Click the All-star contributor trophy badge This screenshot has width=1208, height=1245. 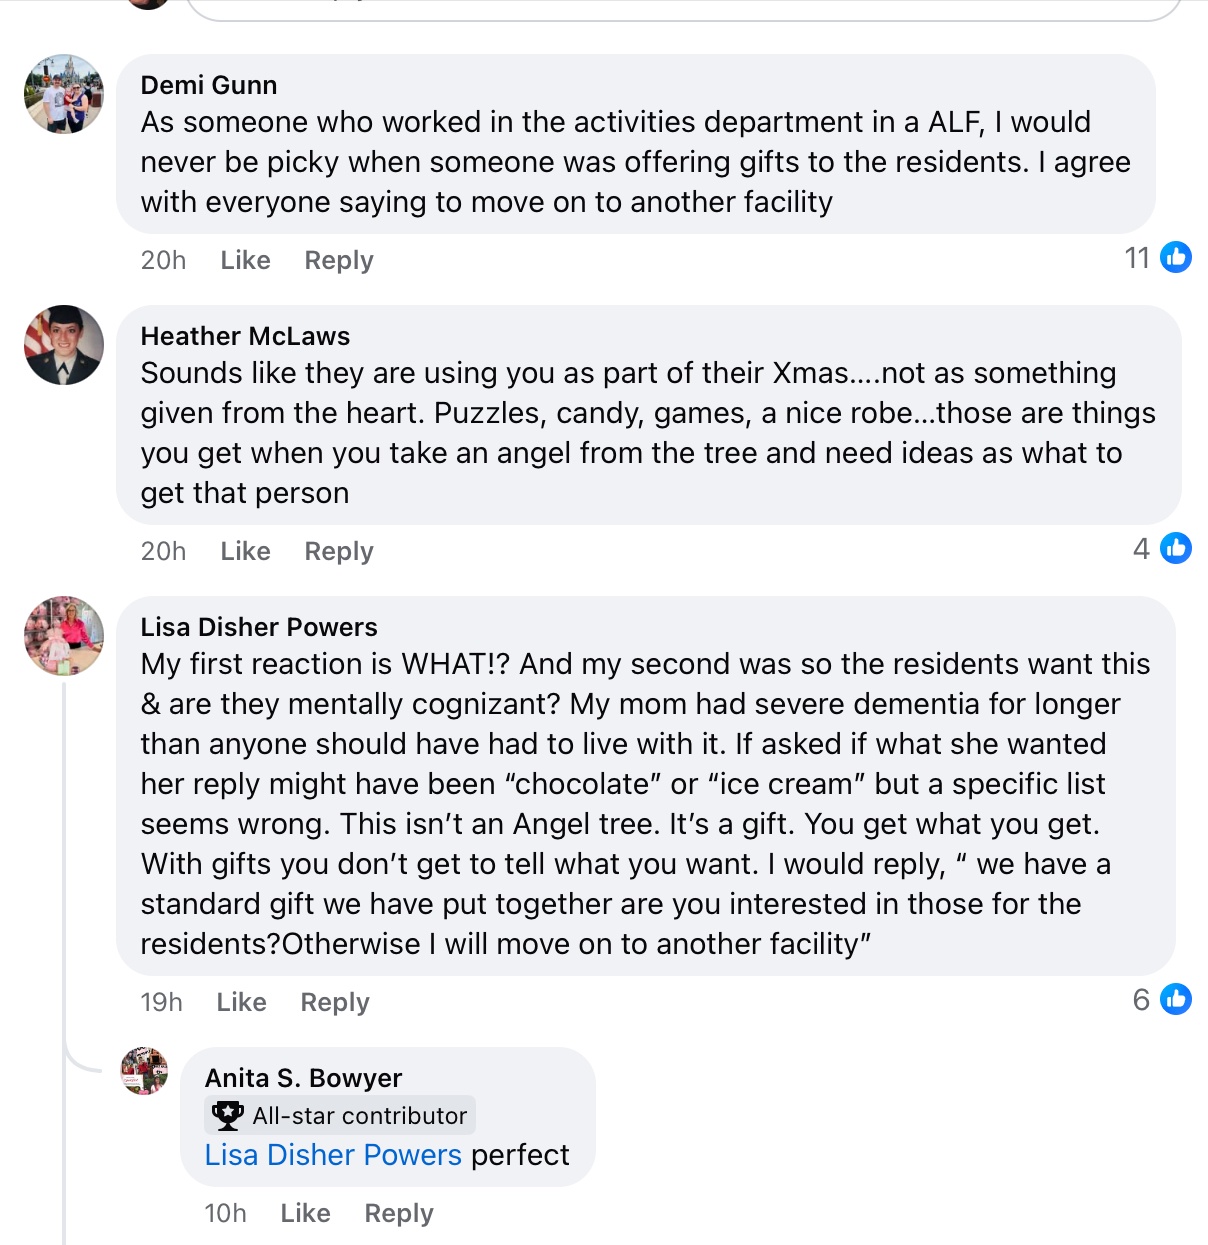tap(228, 1115)
